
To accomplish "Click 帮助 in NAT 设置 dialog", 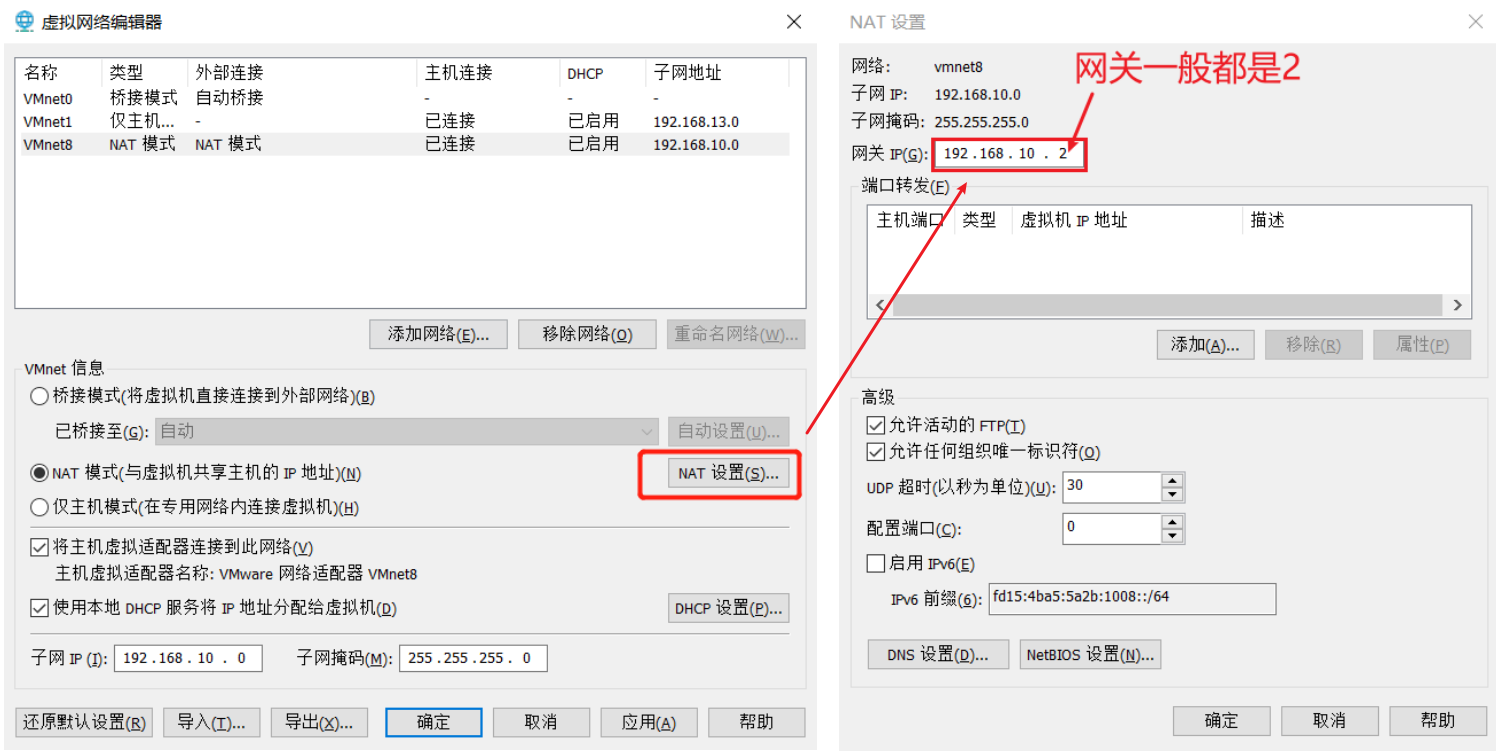I will coord(1437,720).
